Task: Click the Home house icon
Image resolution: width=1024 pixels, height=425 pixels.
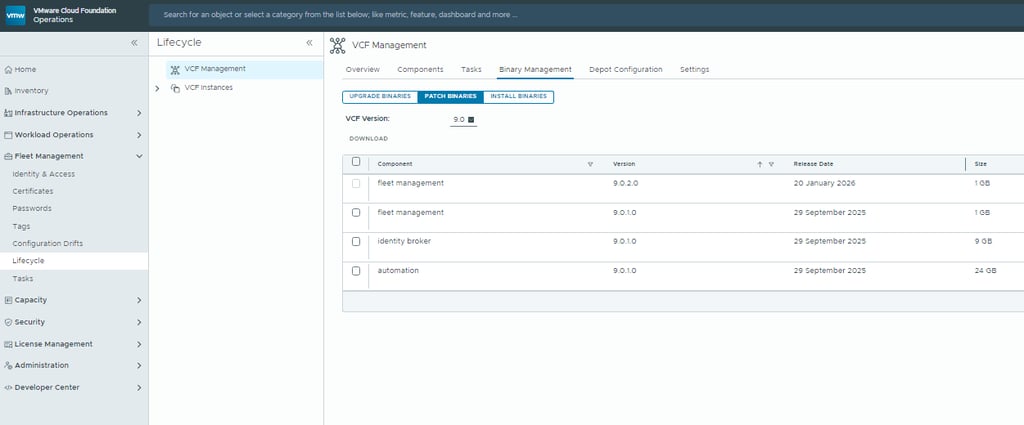Action: pyautogui.click(x=8, y=69)
